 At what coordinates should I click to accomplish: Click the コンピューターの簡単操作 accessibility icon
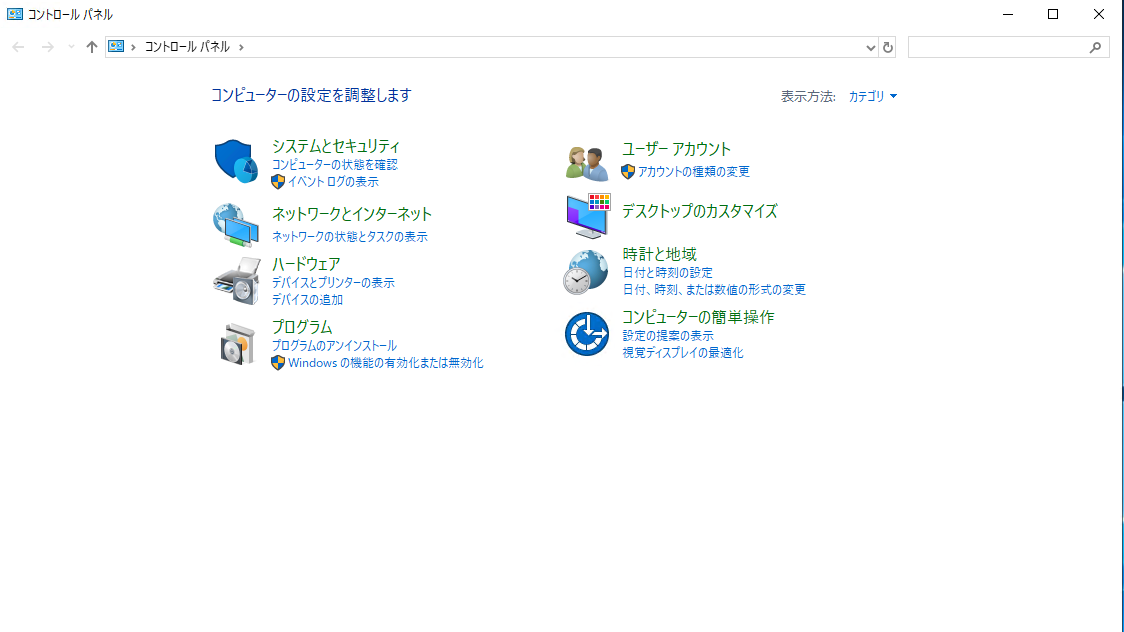click(x=586, y=334)
